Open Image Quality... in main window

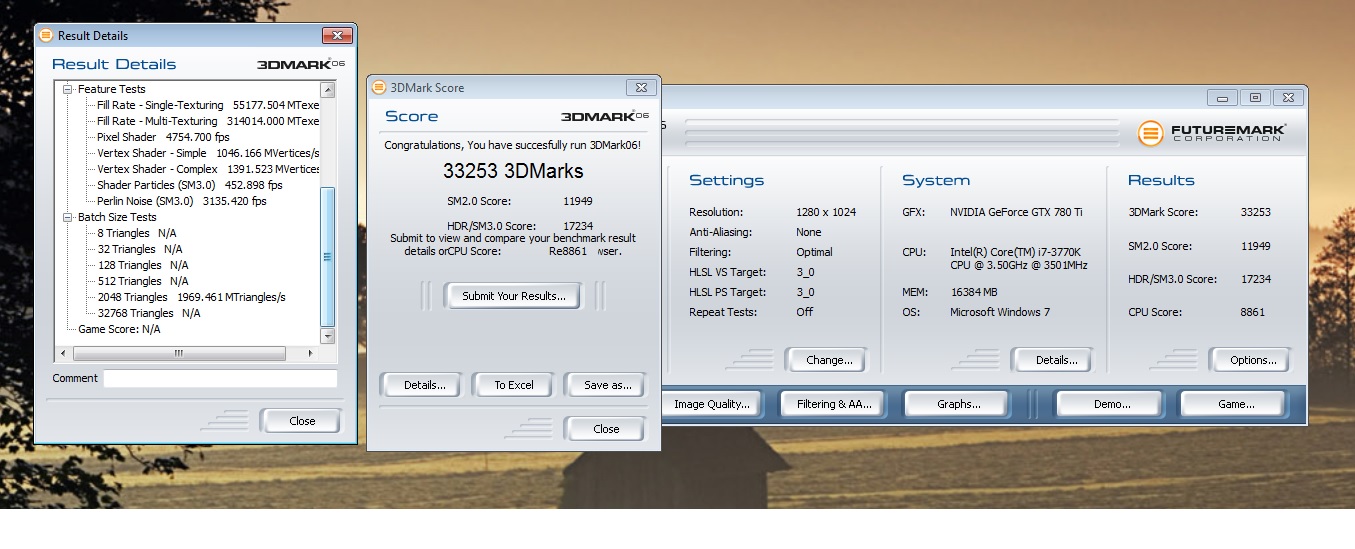pos(711,404)
